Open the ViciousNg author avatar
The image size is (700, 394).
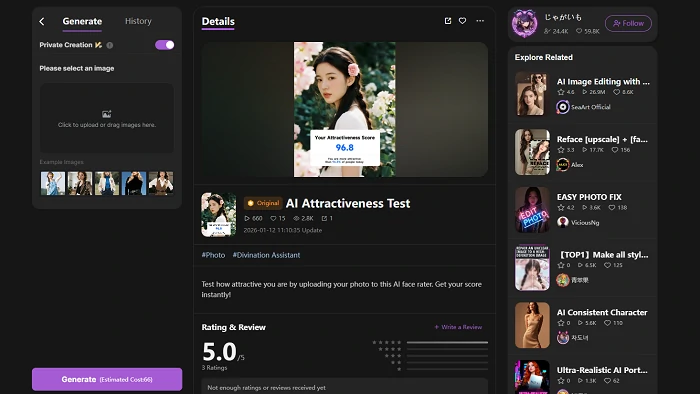(x=562, y=222)
